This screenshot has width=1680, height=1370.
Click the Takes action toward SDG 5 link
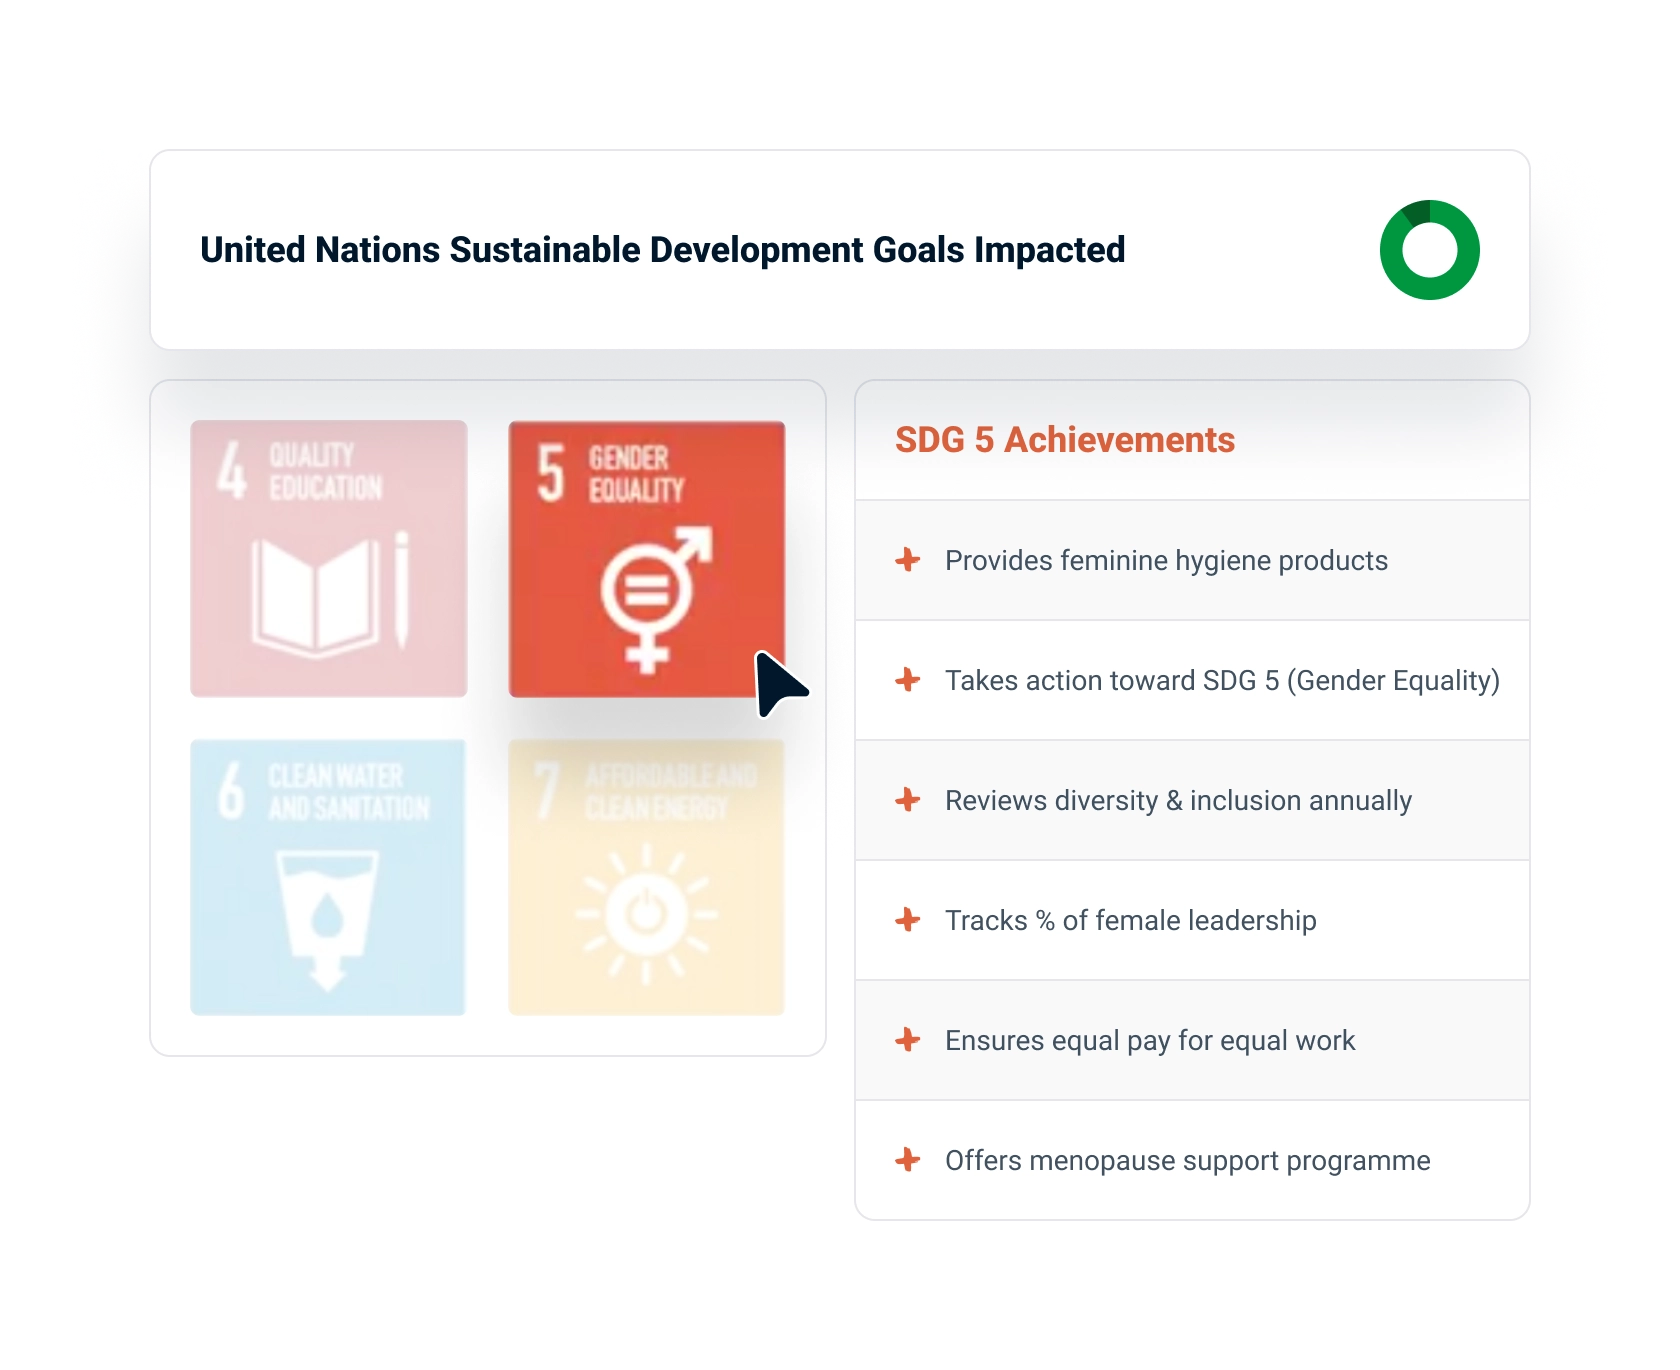1222,680
